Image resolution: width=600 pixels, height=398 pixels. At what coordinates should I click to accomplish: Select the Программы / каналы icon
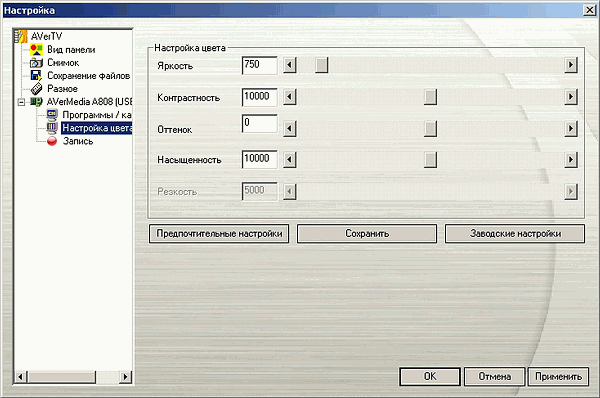[52, 115]
